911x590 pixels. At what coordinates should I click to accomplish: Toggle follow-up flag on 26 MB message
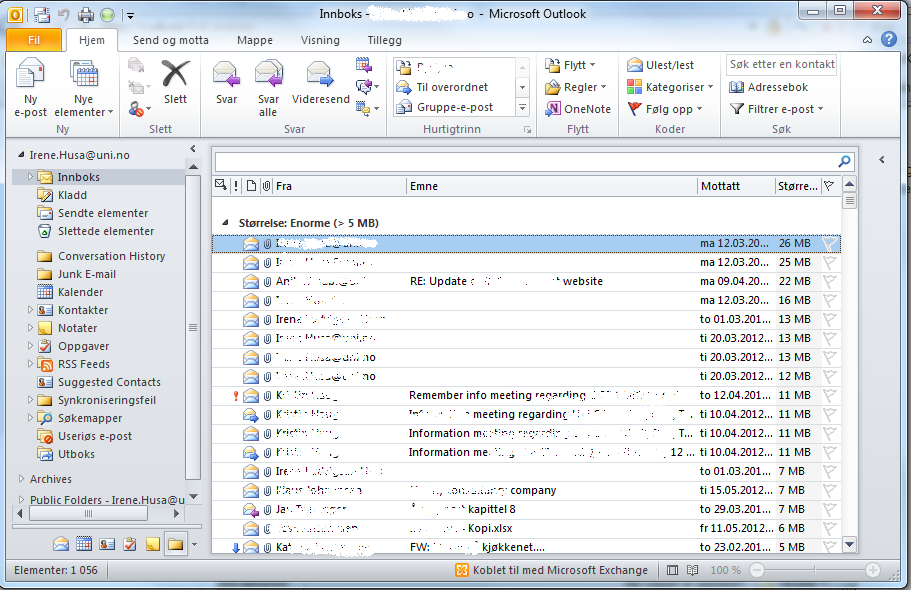coord(829,243)
